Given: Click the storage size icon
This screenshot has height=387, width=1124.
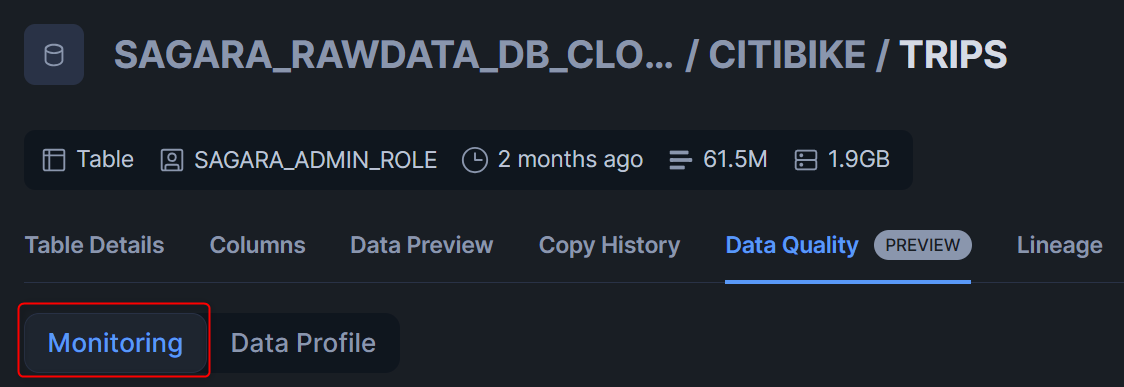Looking at the screenshot, I should pyautogui.click(x=806, y=160).
